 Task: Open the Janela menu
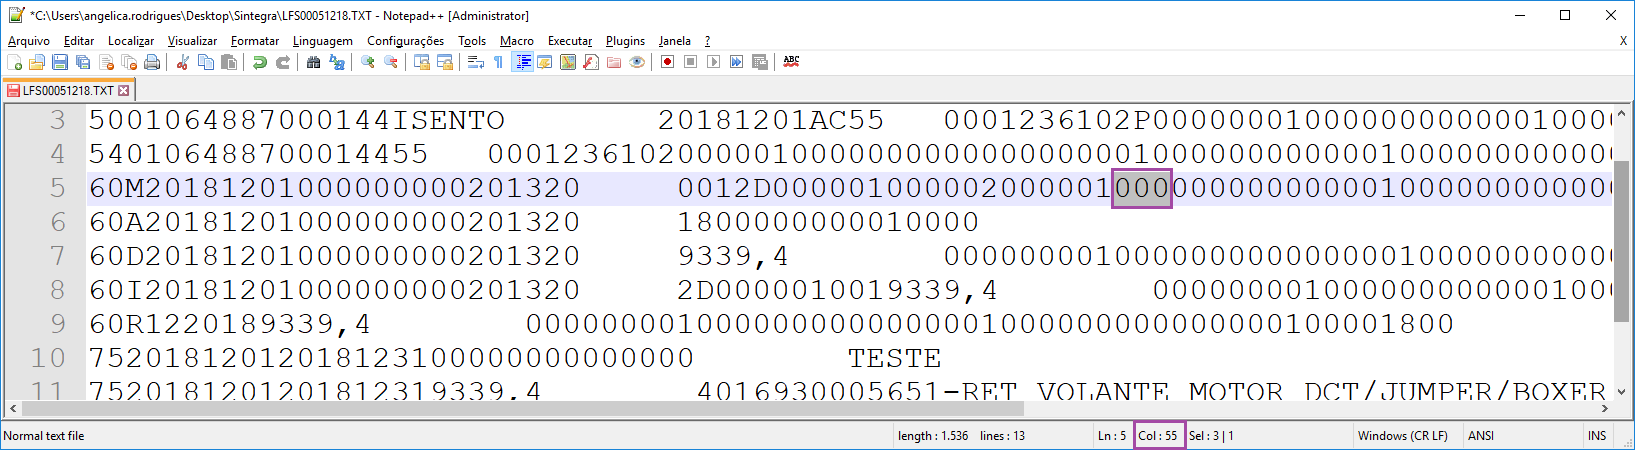click(675, 41)
